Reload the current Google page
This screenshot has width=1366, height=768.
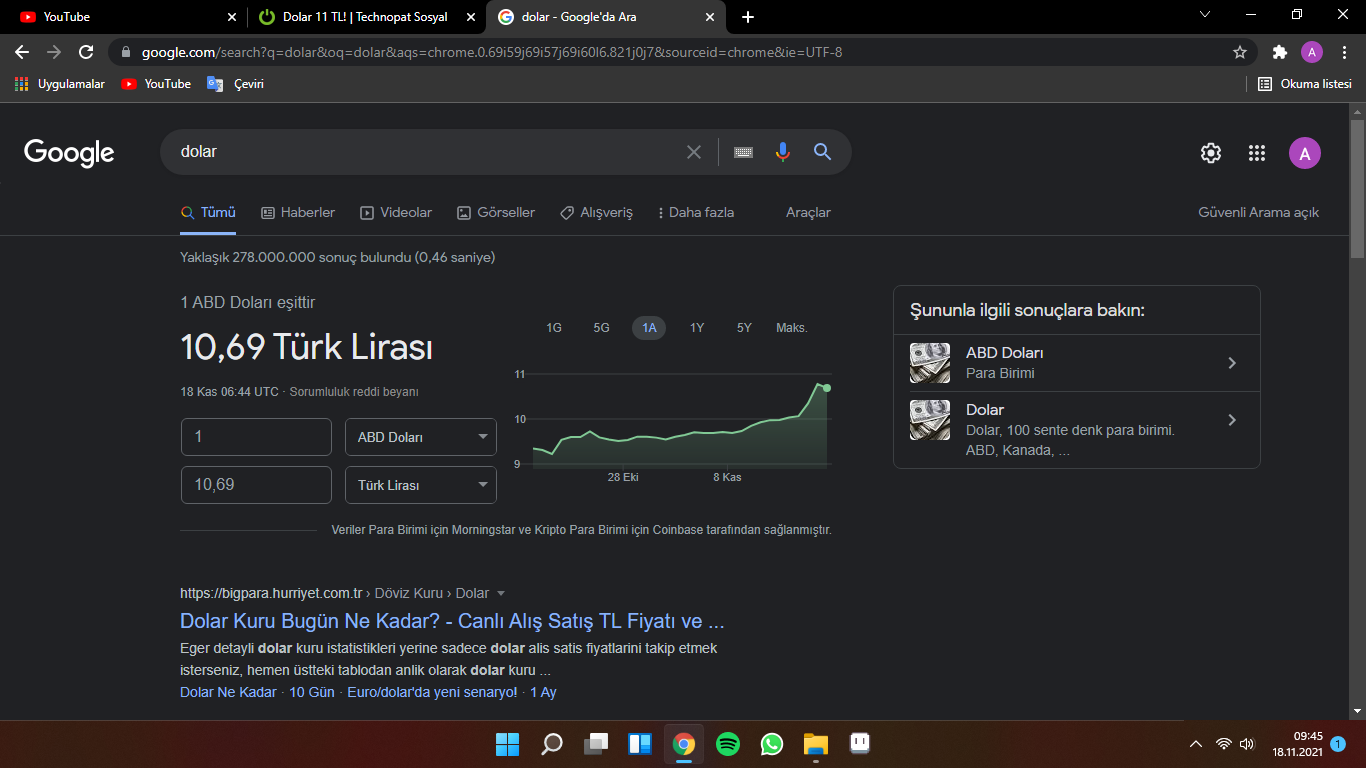pos(86,52)
